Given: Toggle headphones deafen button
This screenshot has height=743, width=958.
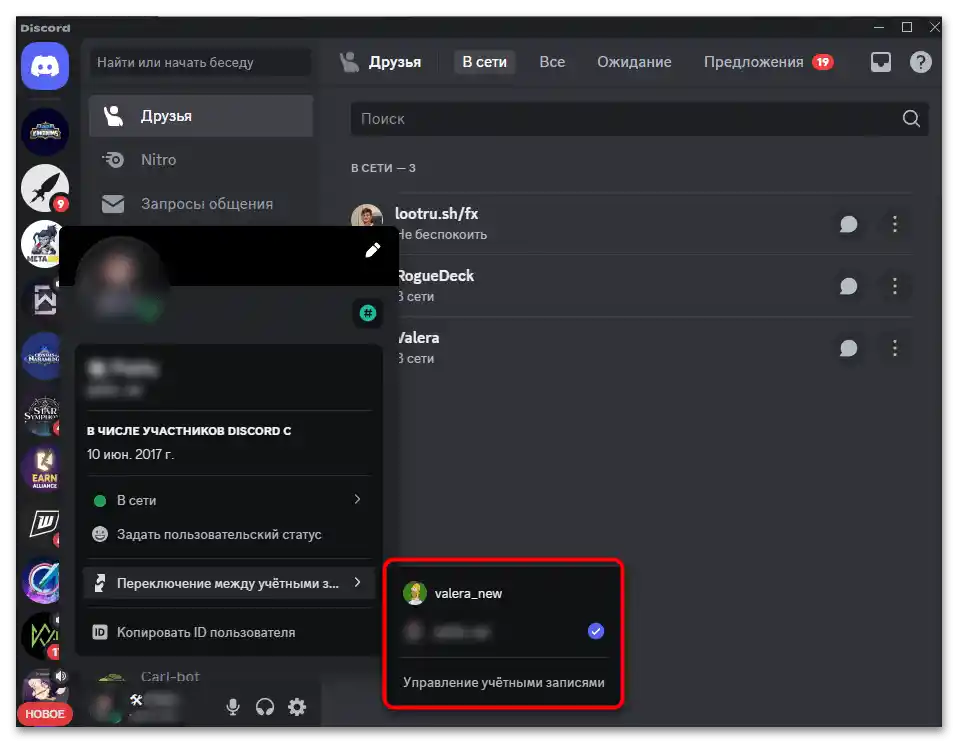Looking at the screenshot, I should click(265, 707).
